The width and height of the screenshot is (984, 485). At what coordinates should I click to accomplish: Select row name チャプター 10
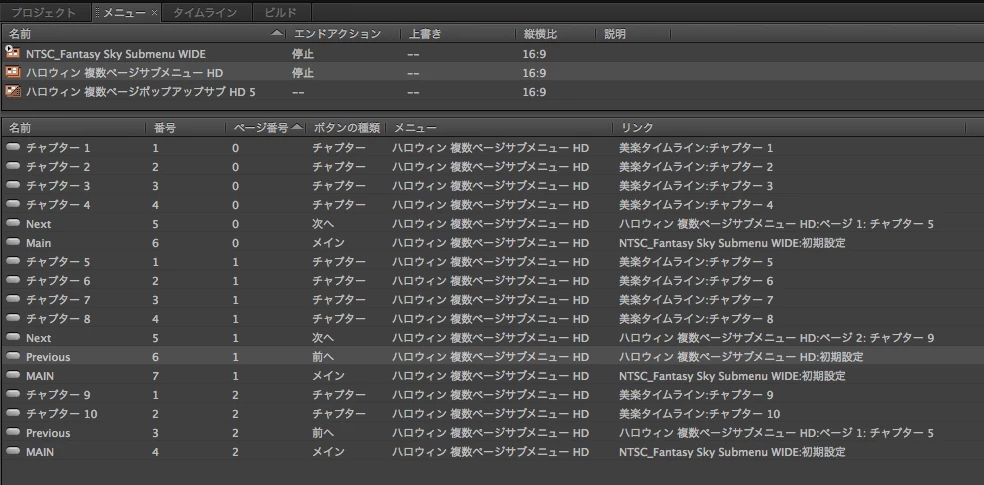[x=62, y=413]
